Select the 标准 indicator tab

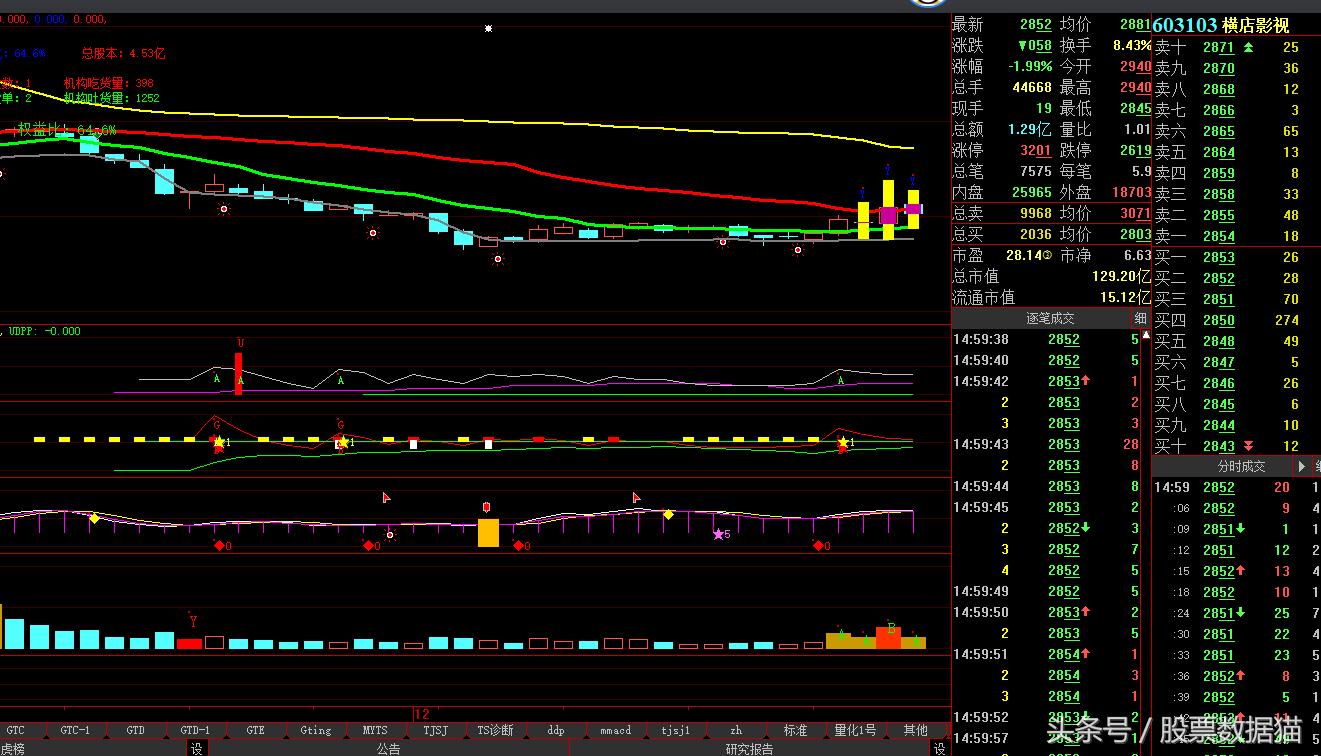pyautogui.click(x=795, y=730)
